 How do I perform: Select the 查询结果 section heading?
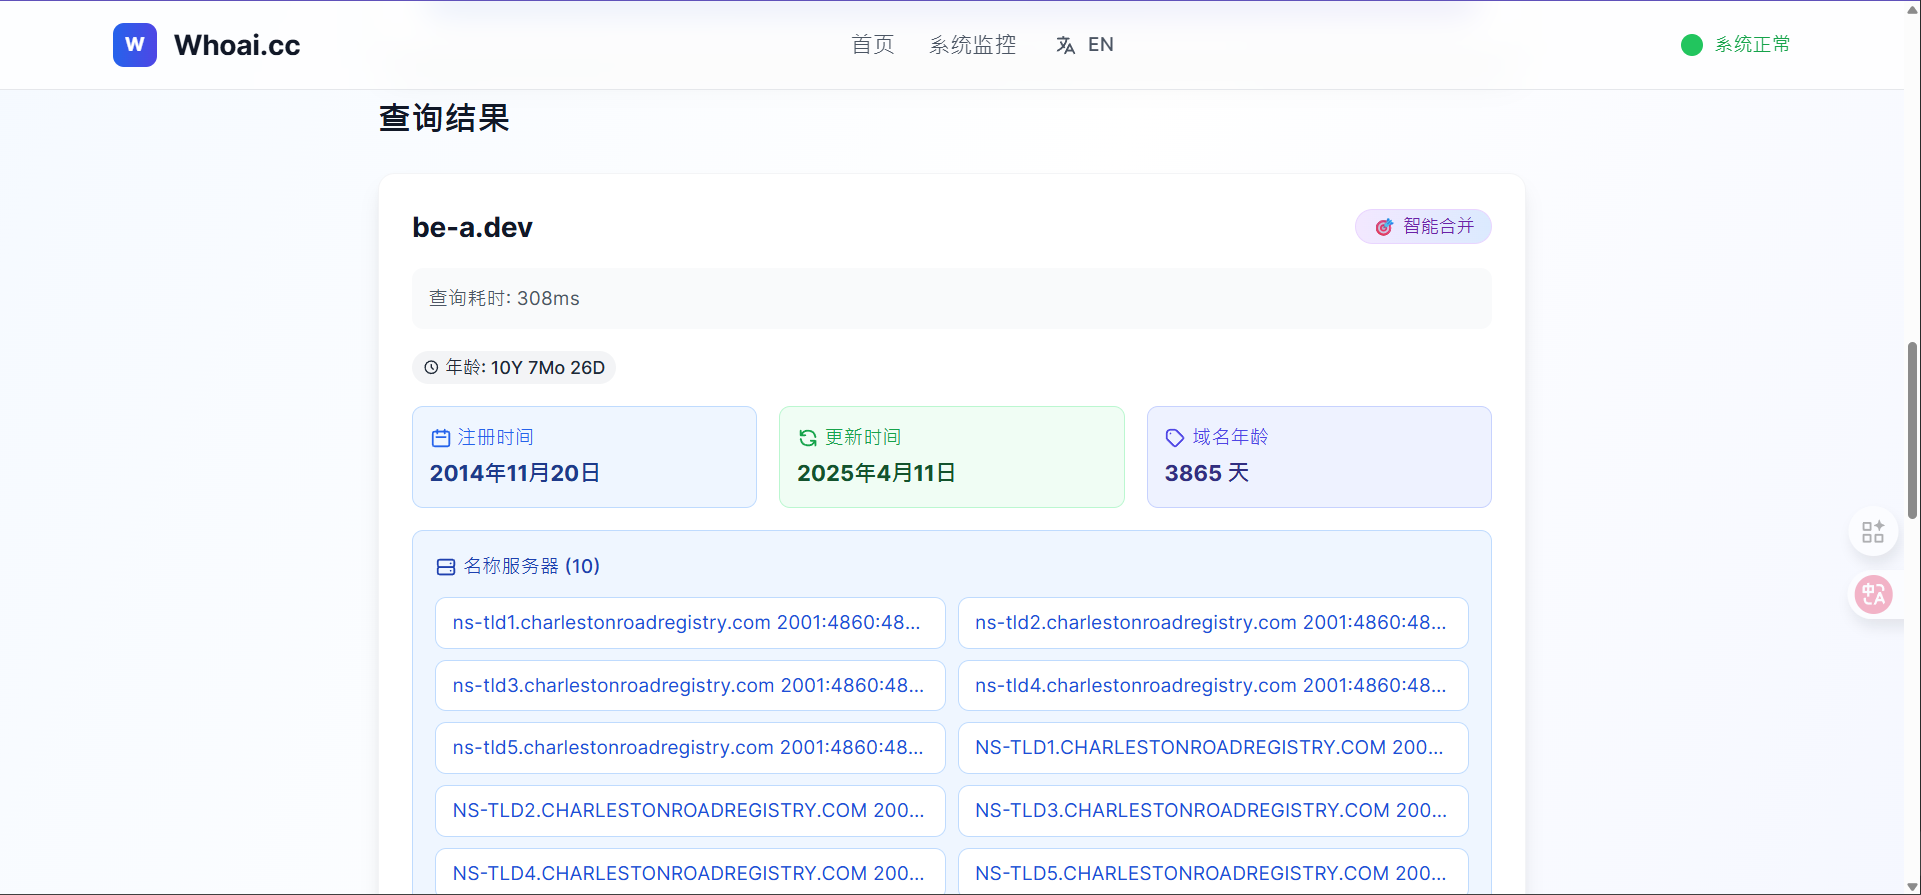click(x=444, y=118)
